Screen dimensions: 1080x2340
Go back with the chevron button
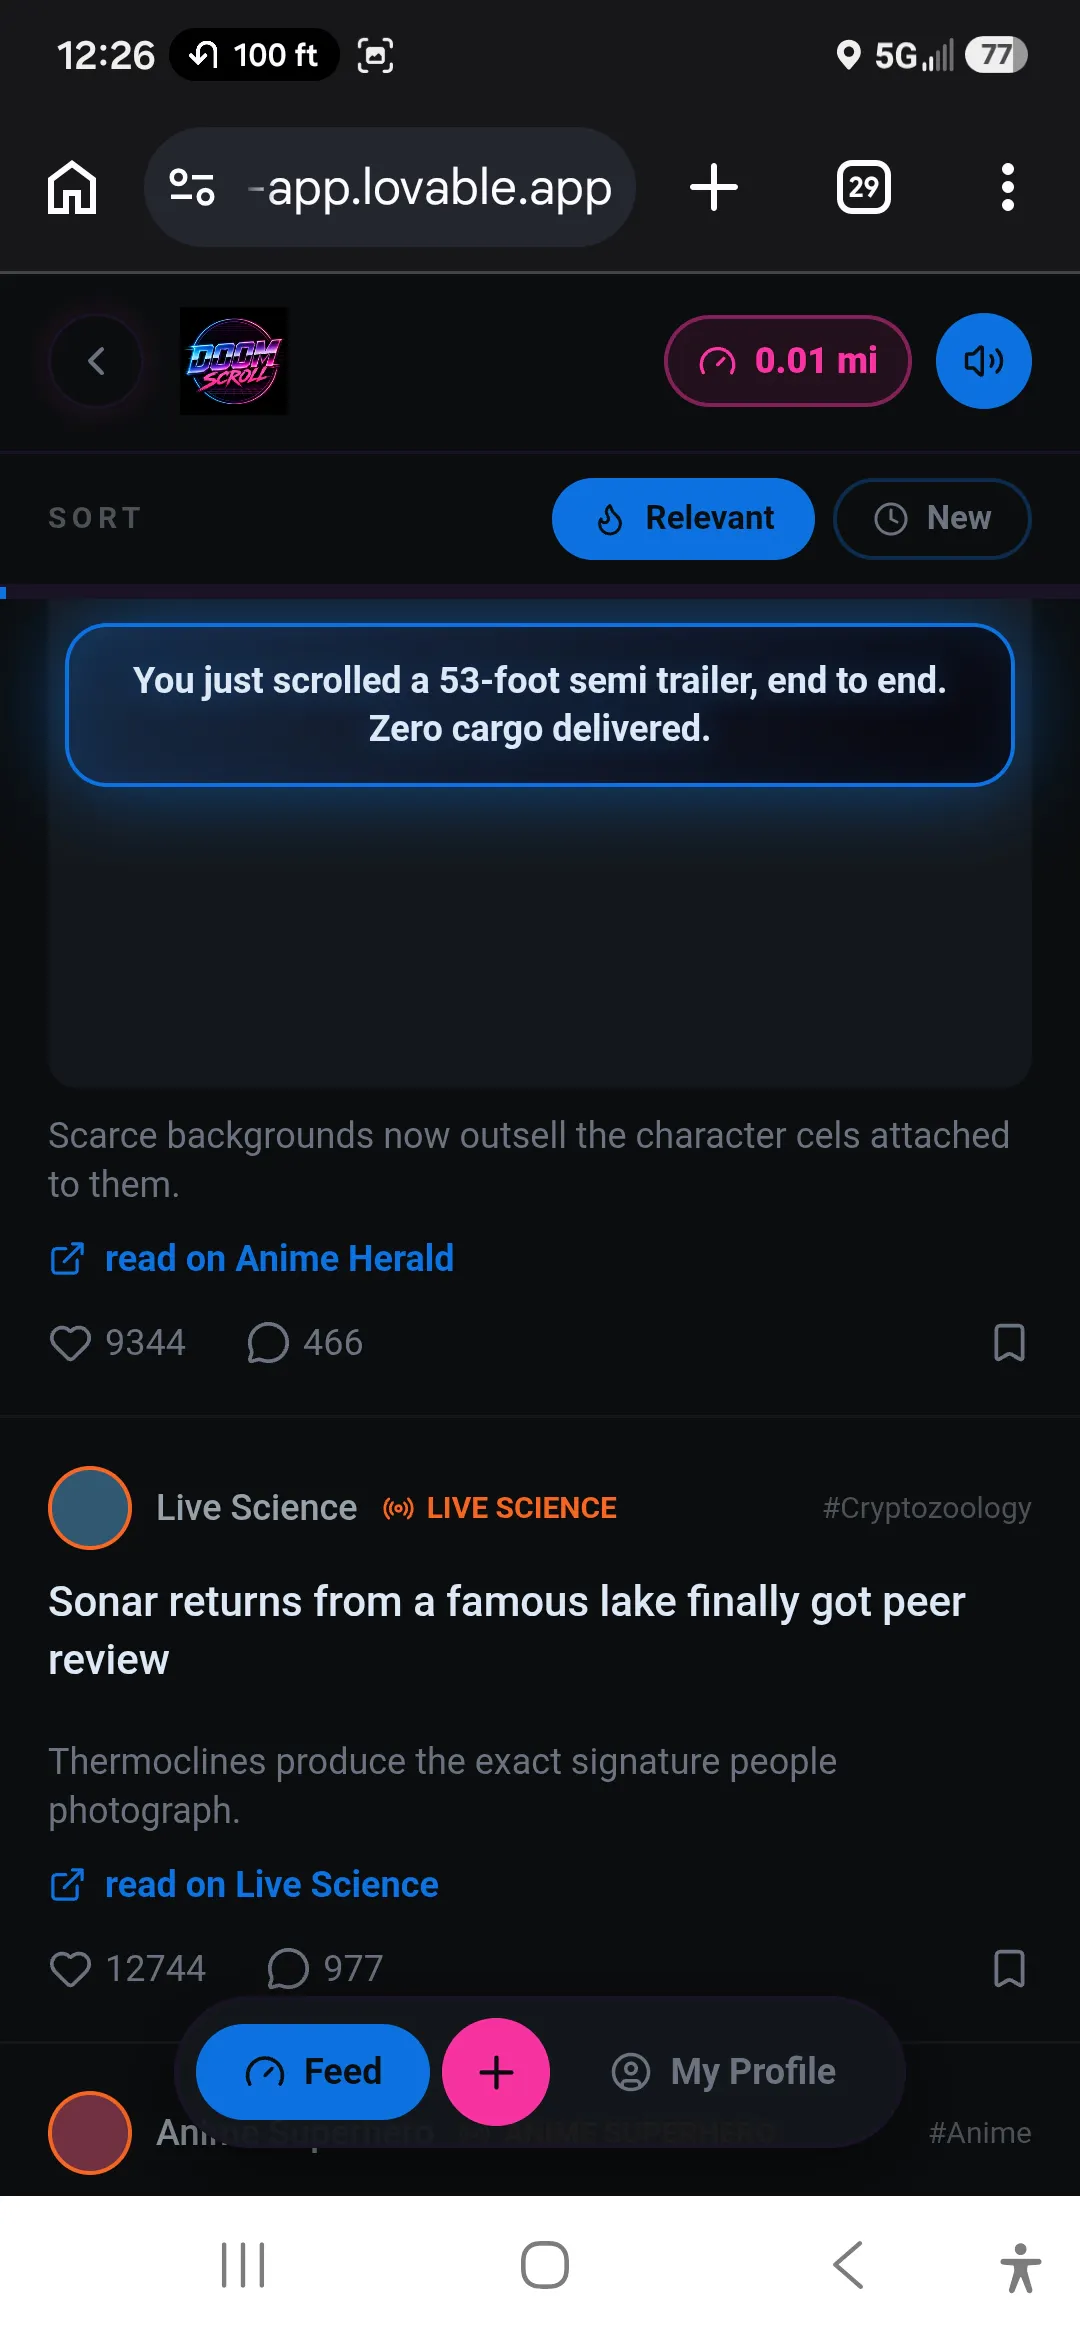(96, 361)
